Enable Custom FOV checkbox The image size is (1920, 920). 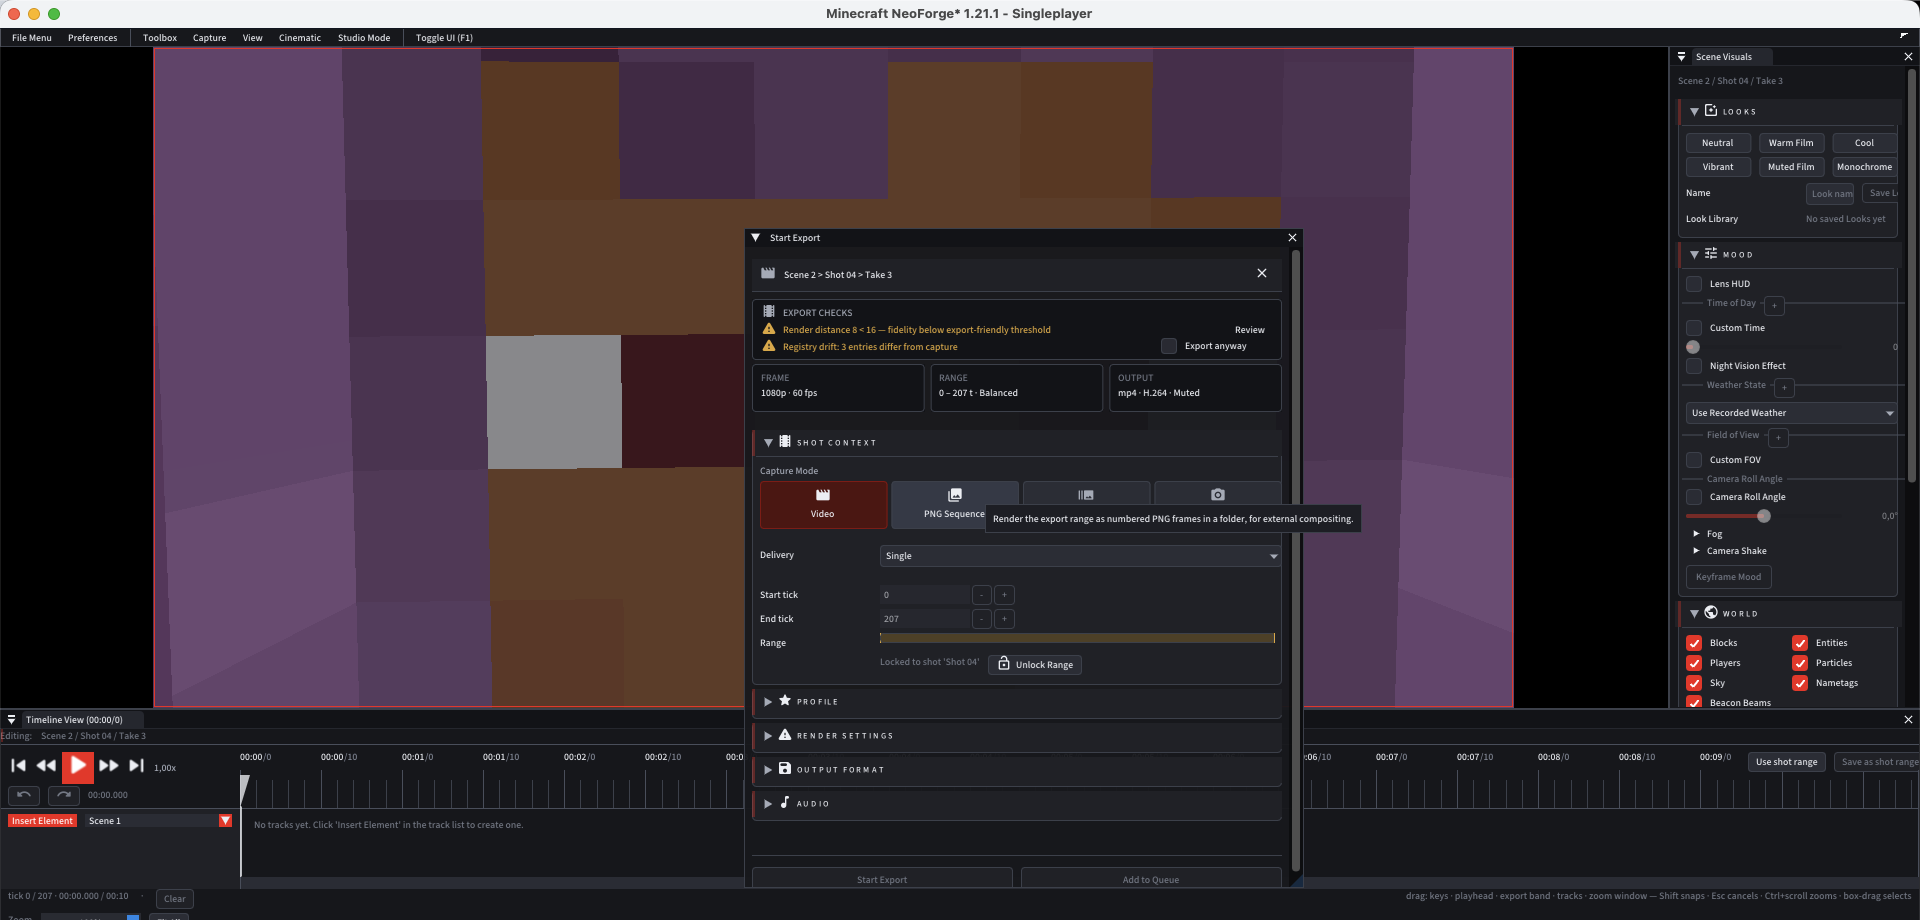point(1694,460)
